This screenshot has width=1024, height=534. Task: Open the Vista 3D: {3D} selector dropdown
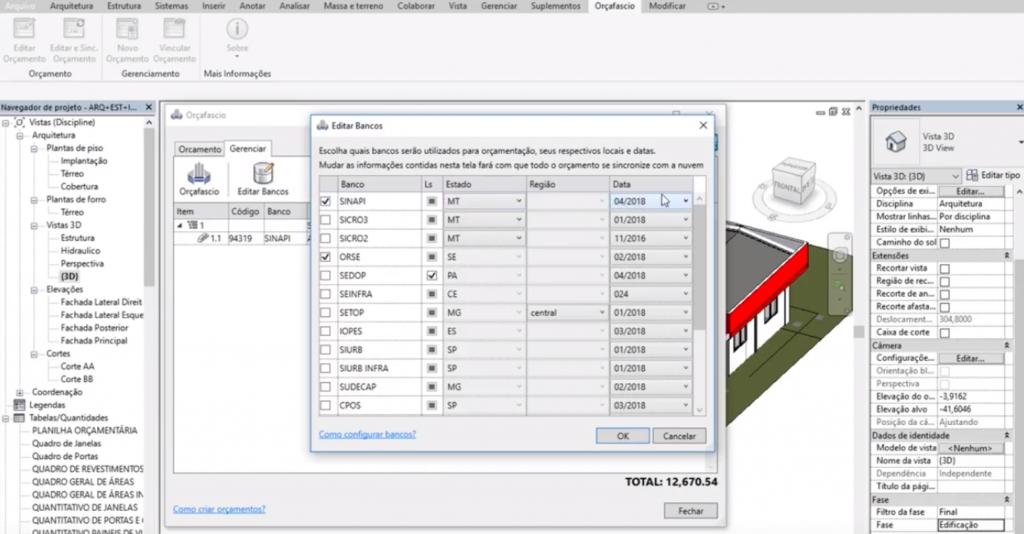[916, 176]
